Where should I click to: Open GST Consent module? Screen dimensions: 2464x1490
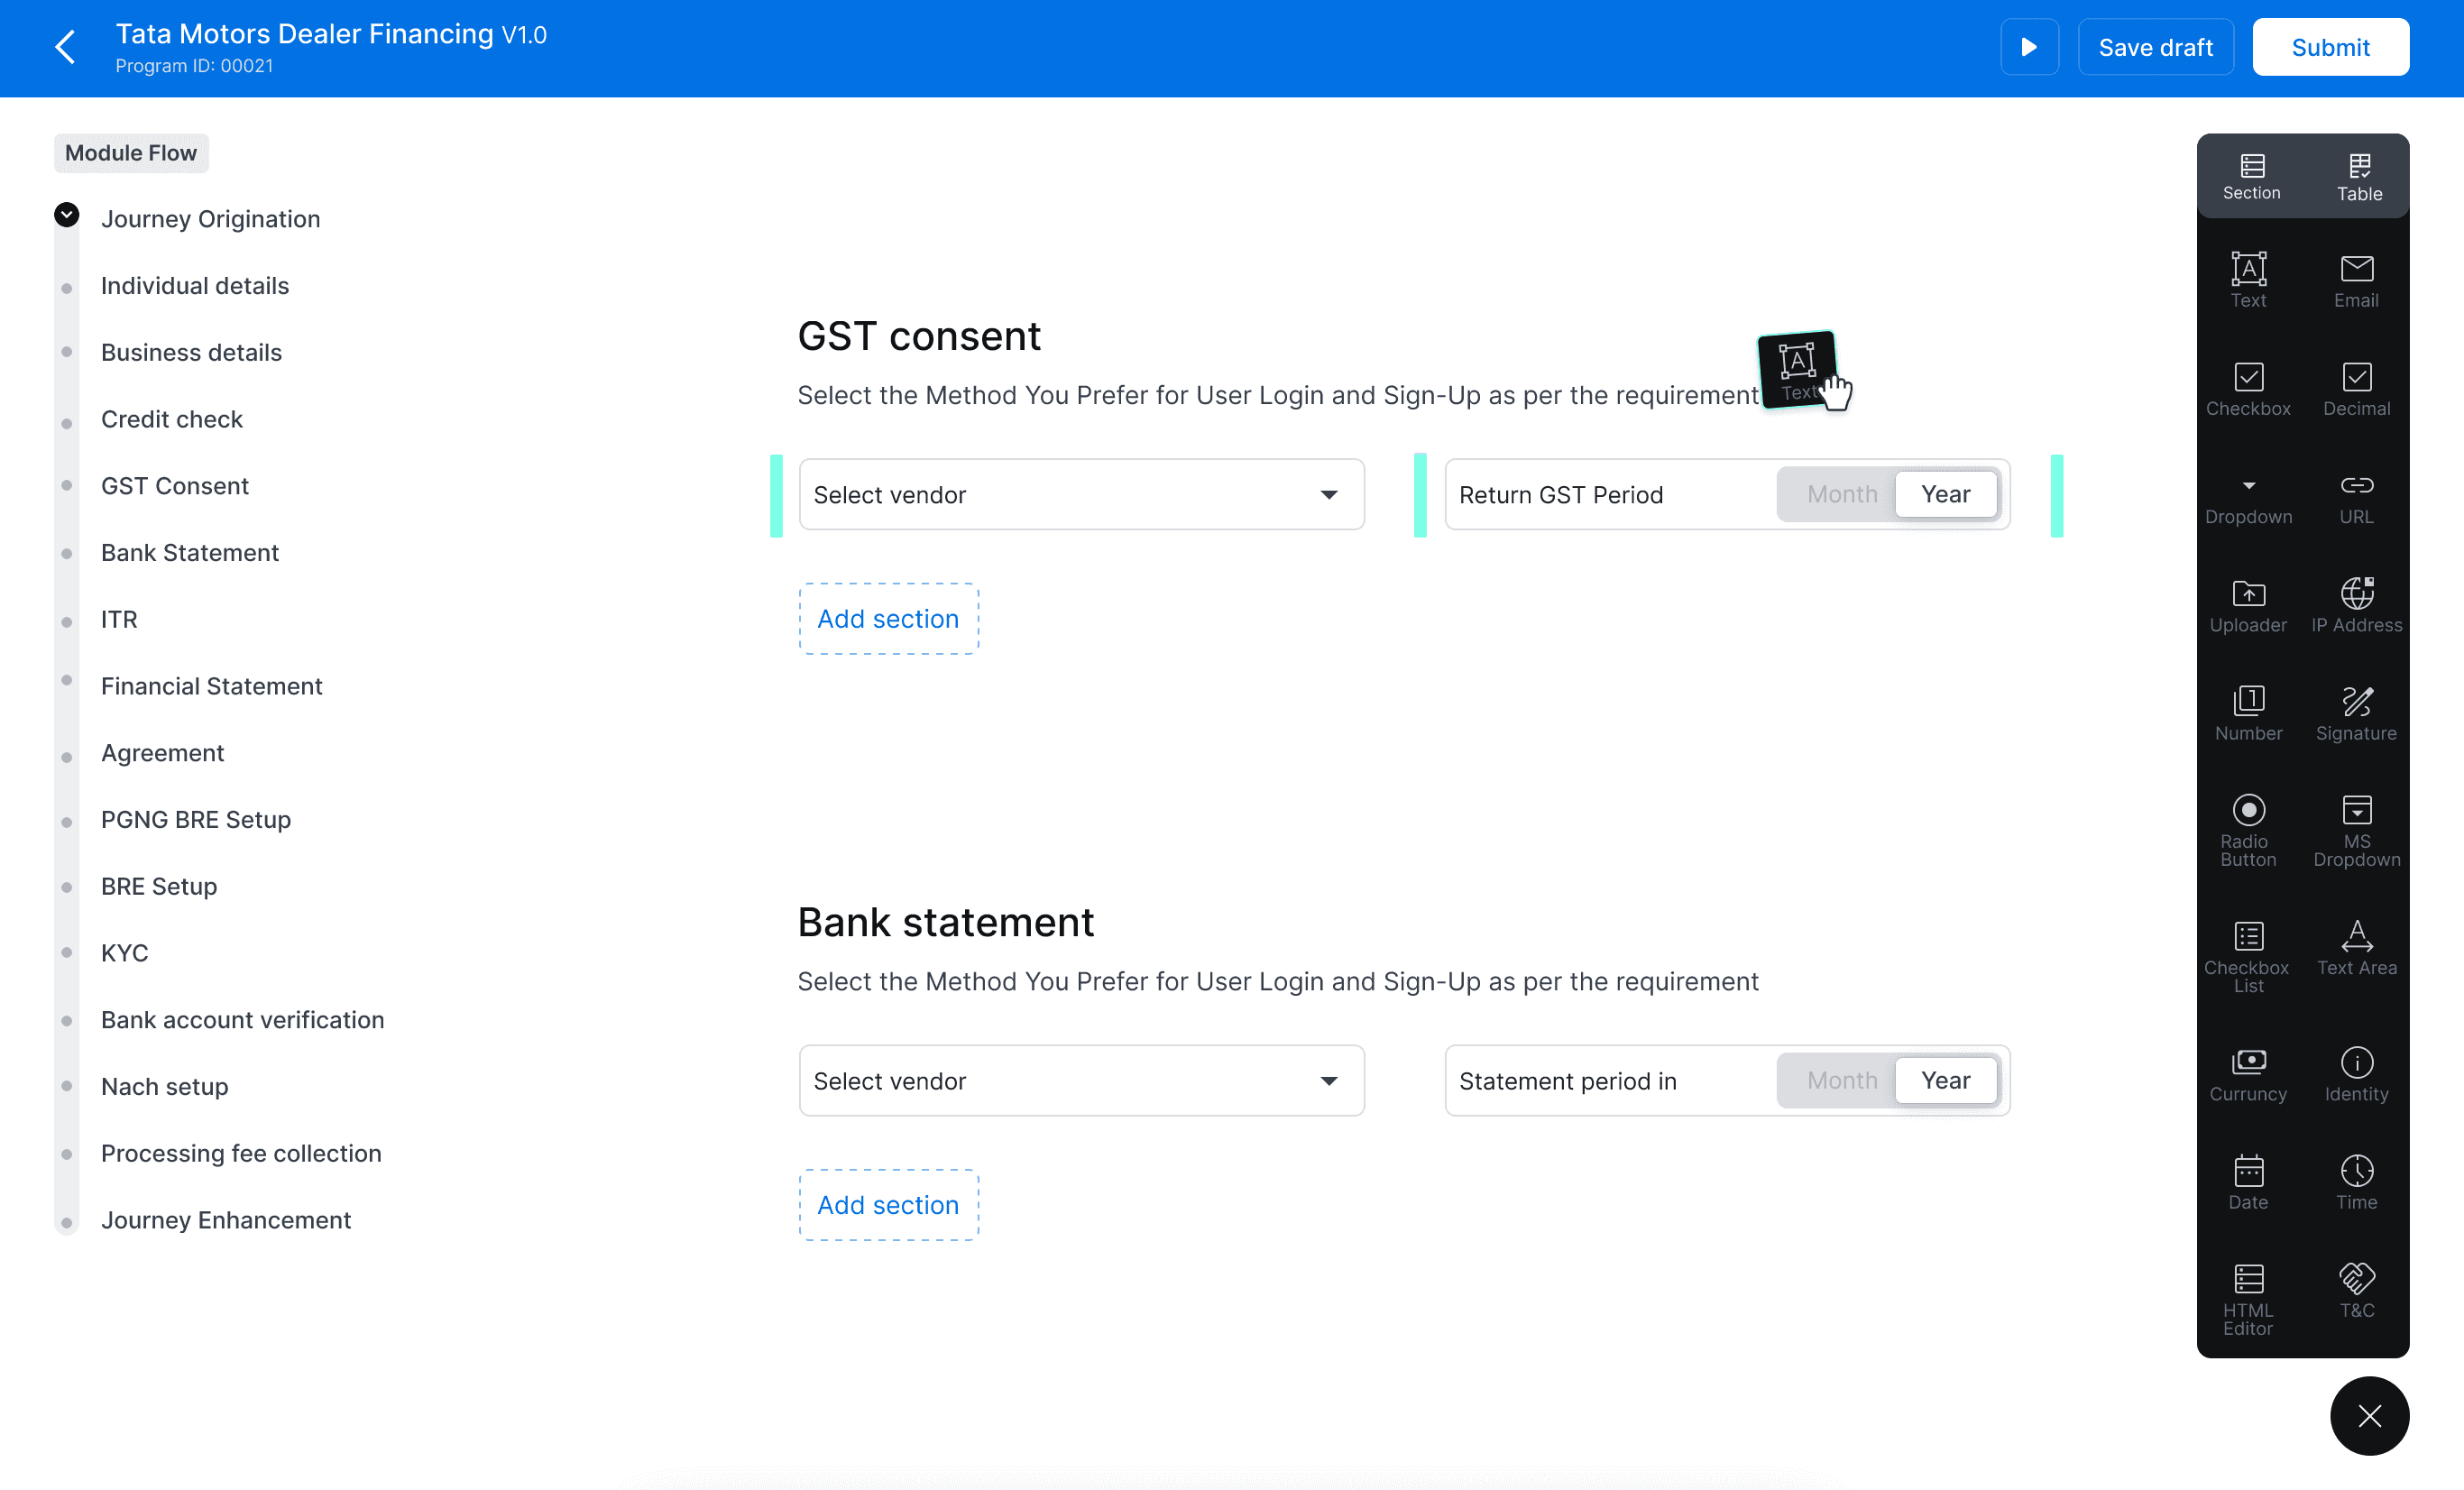[x=175, y=486]
